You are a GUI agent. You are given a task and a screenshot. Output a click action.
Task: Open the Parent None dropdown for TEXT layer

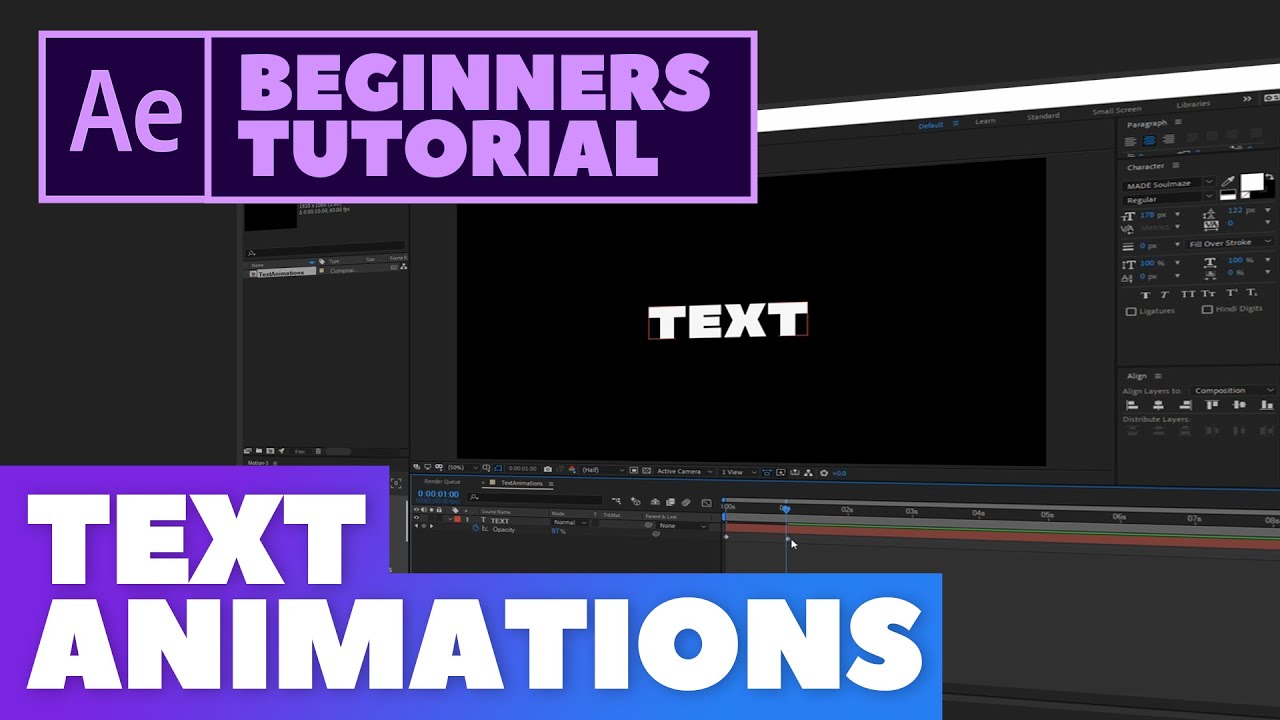[682, 526]
